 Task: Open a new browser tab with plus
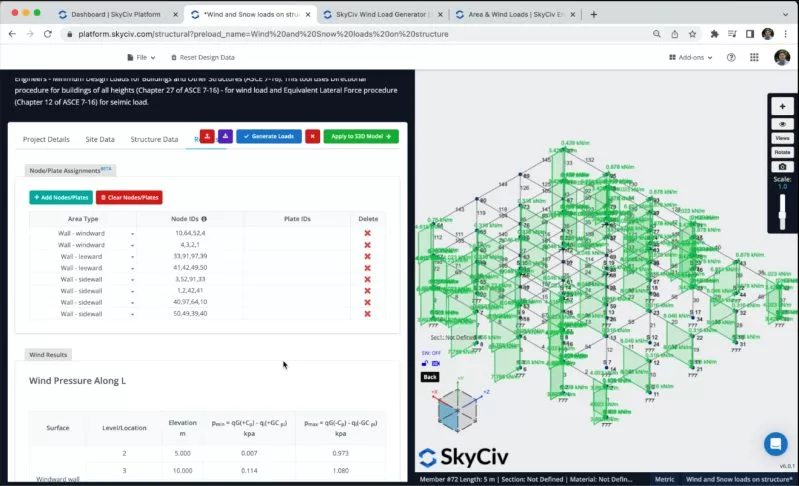(594, 14)
